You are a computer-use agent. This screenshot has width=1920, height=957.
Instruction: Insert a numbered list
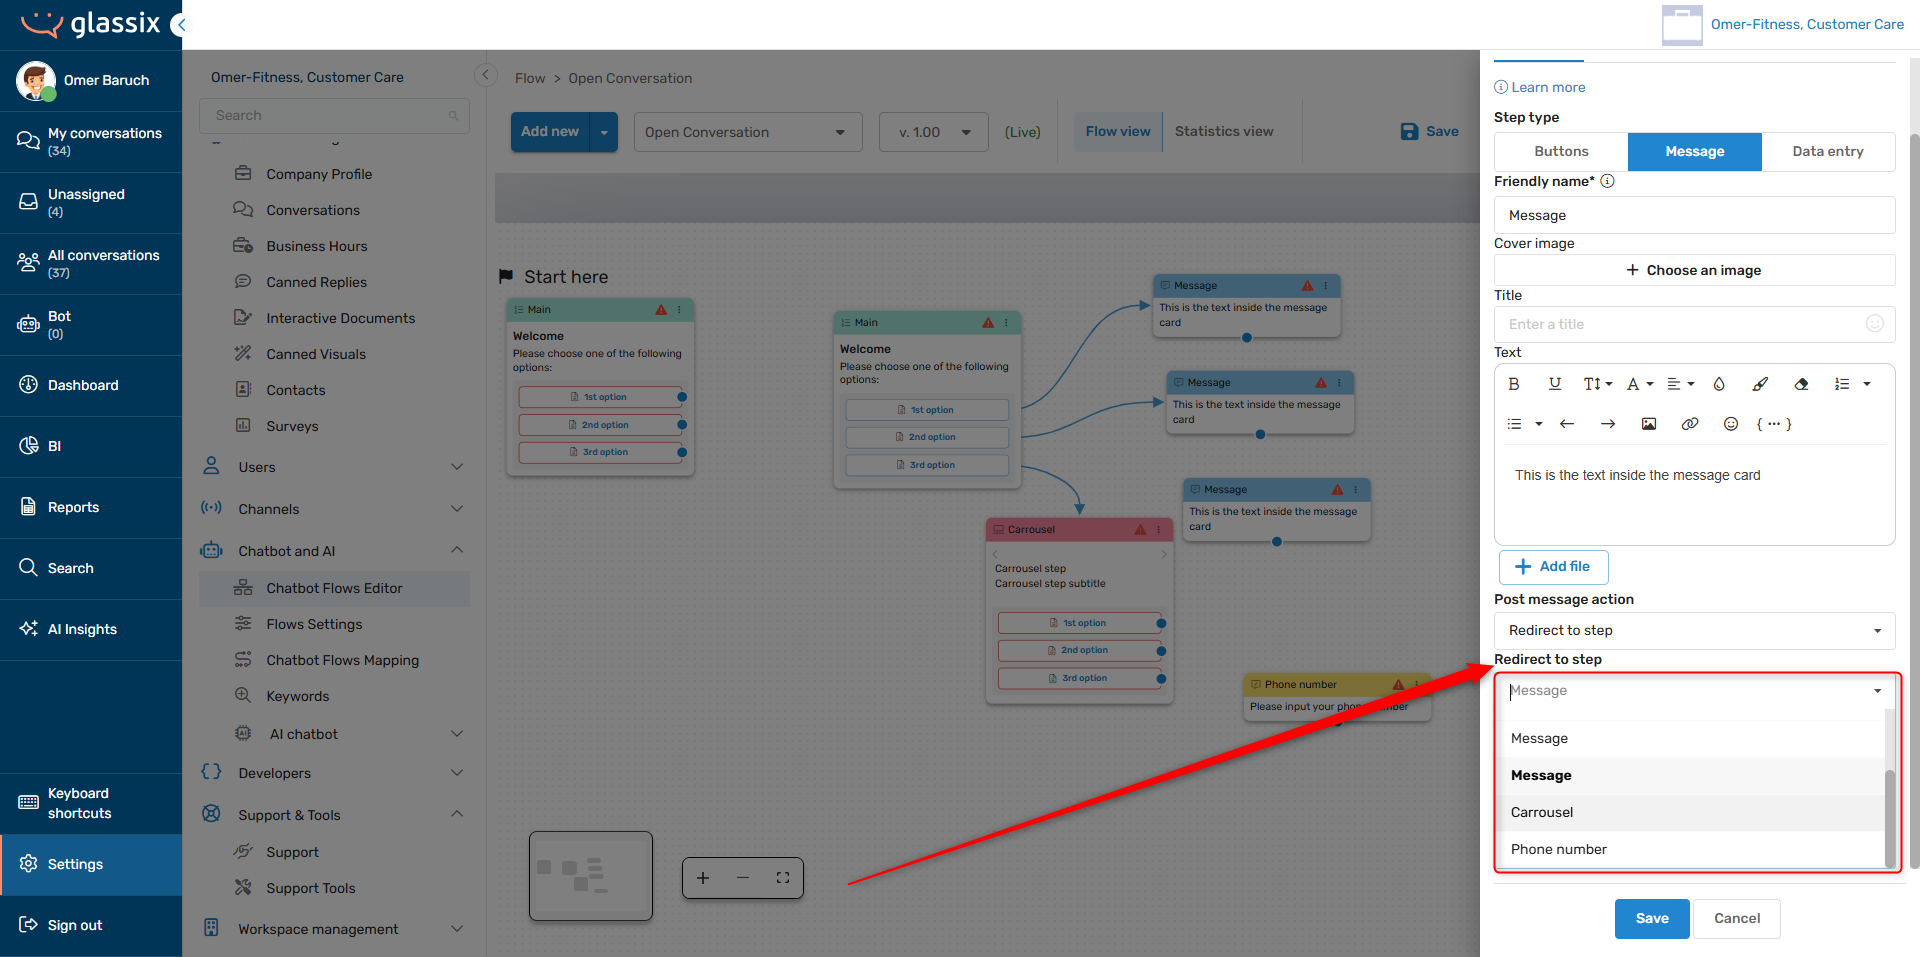coord(1842,384)
